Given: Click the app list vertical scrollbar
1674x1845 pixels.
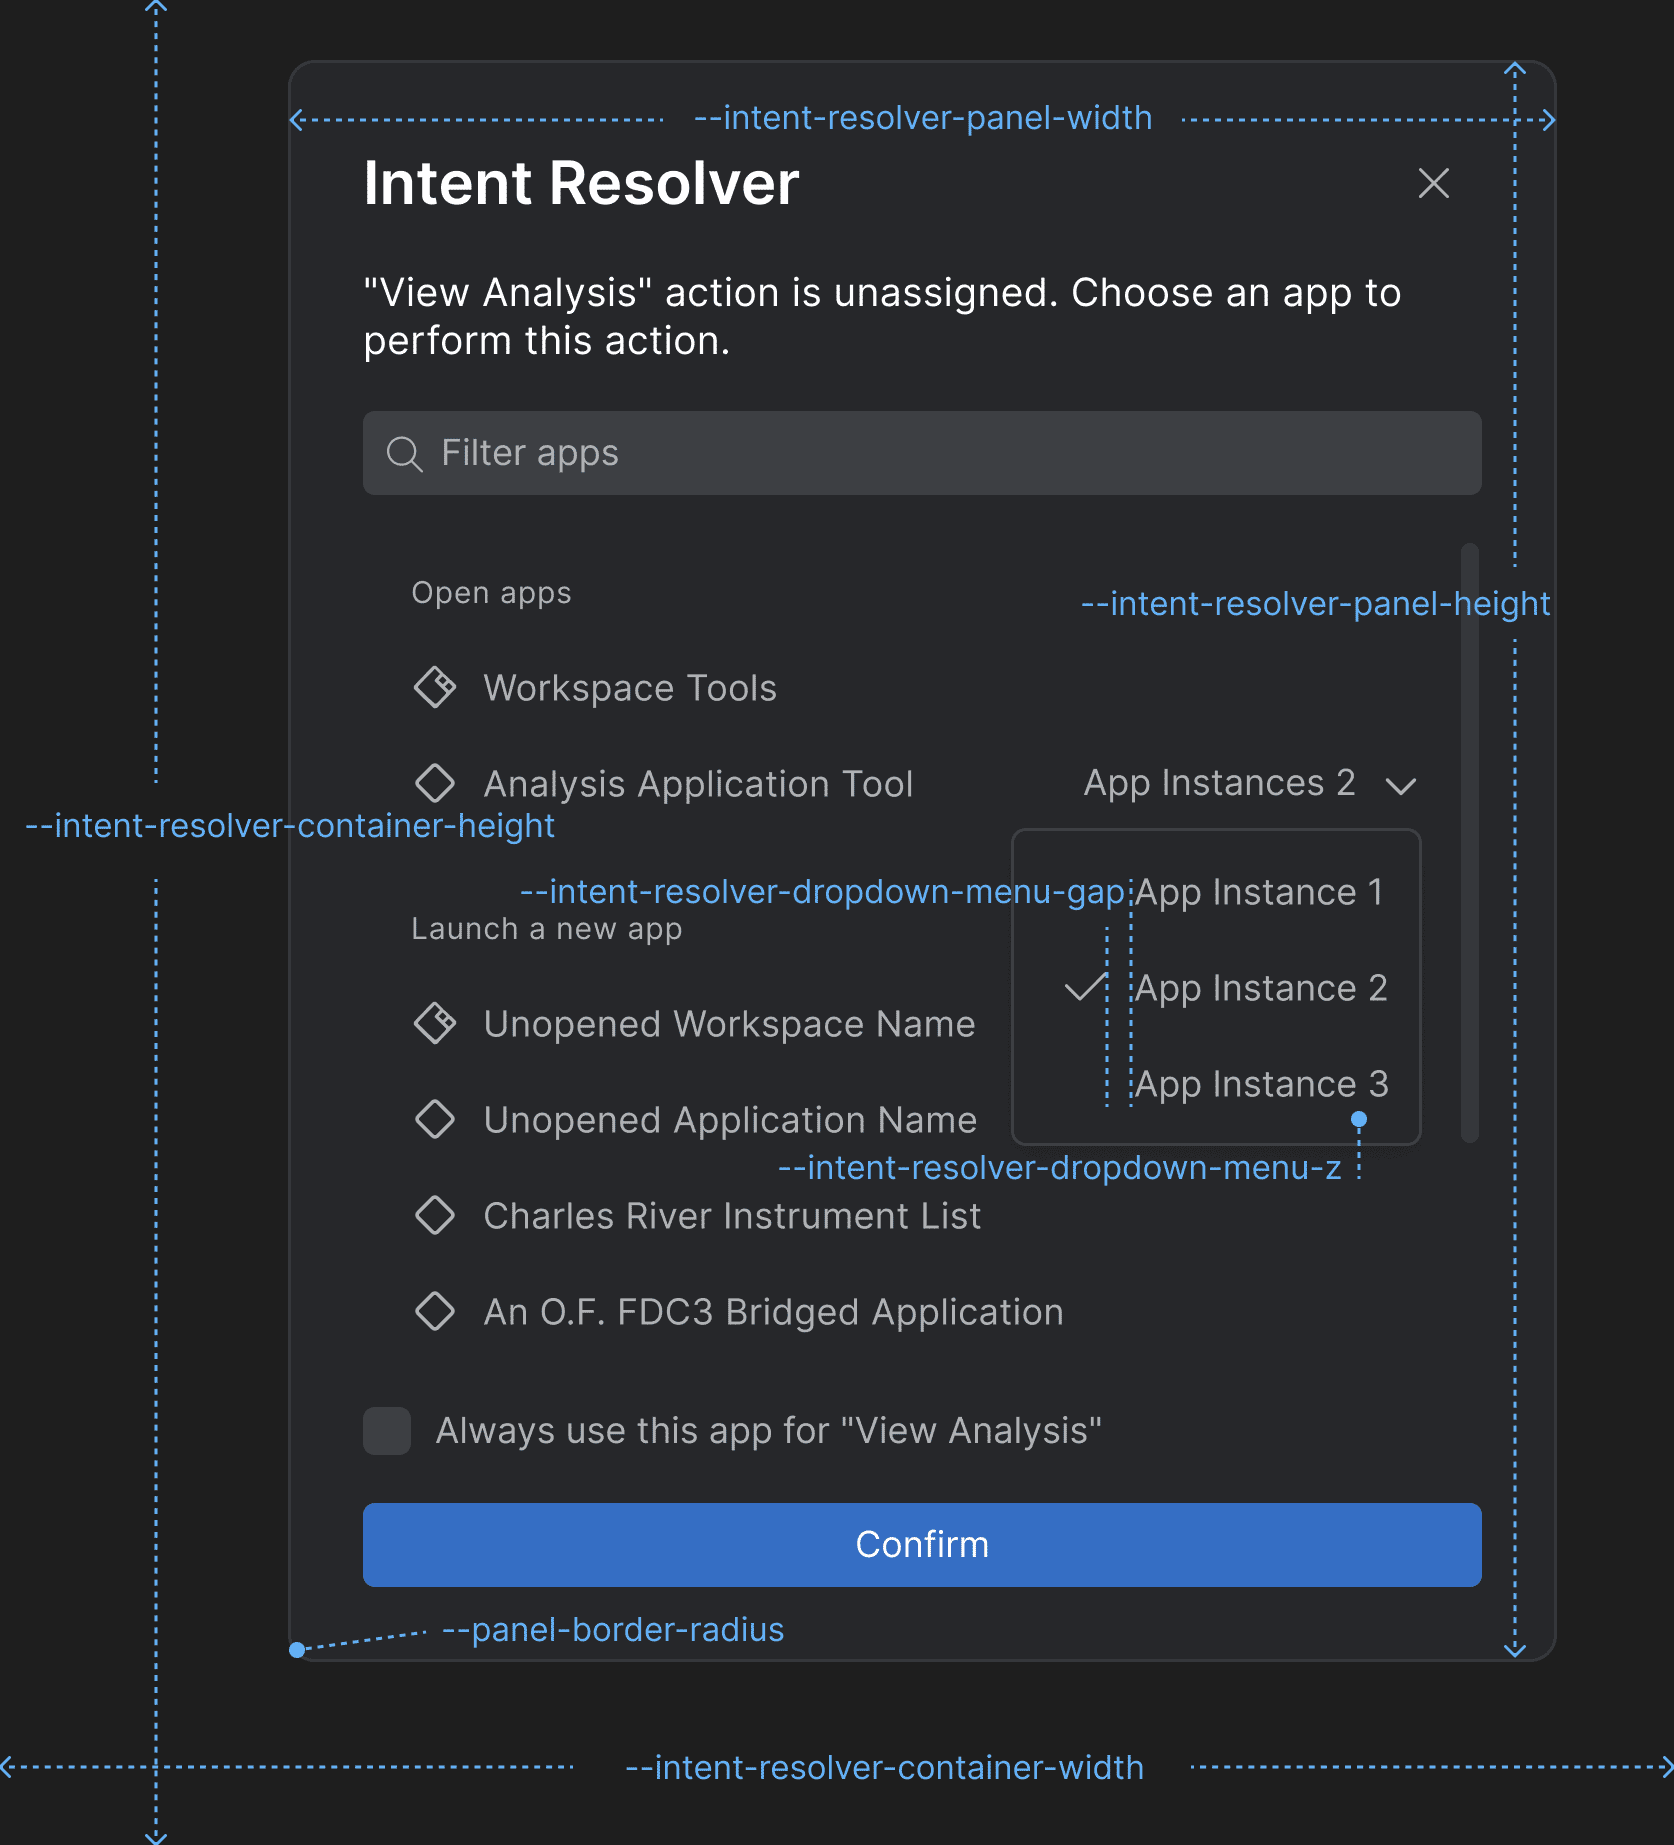Looking at the screenshot, I should coord(1469,842).
